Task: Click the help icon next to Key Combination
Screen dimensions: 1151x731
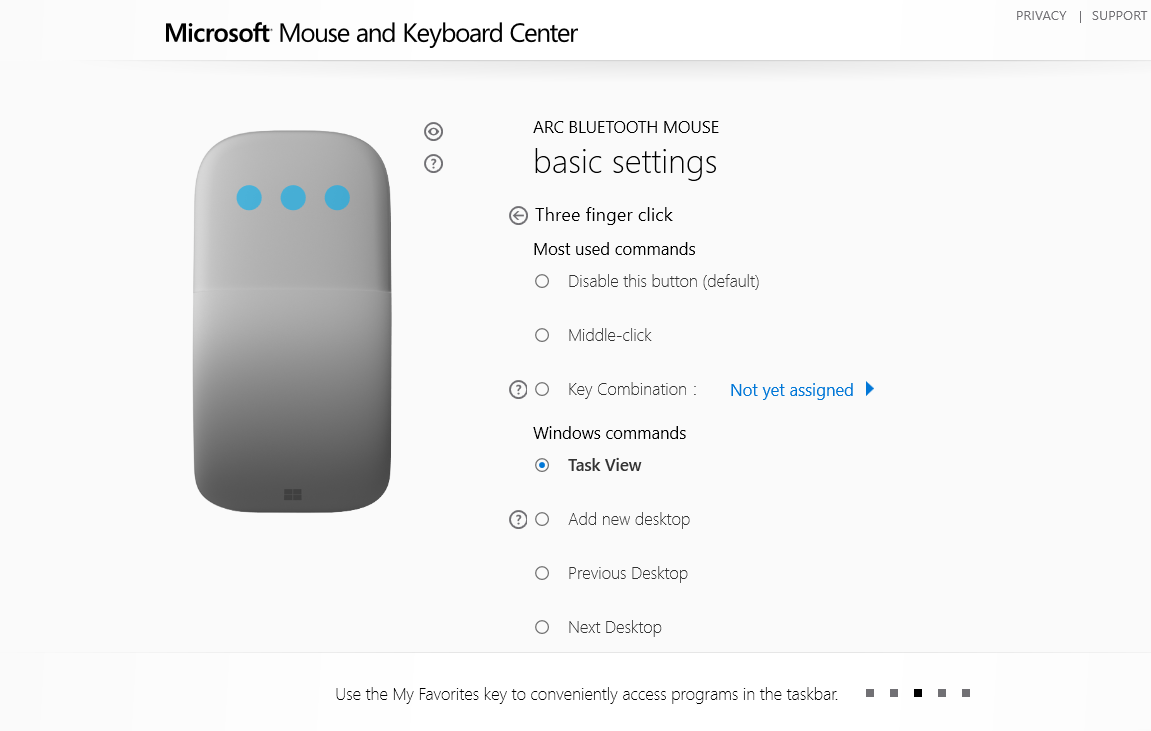Action: [518, 389]
